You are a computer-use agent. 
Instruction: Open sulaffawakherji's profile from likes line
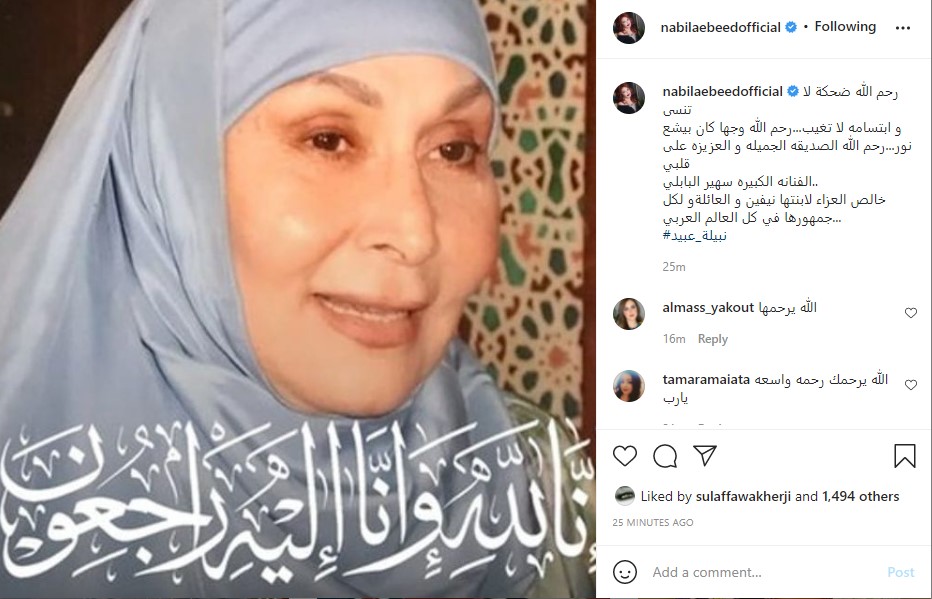click(743, 496)
